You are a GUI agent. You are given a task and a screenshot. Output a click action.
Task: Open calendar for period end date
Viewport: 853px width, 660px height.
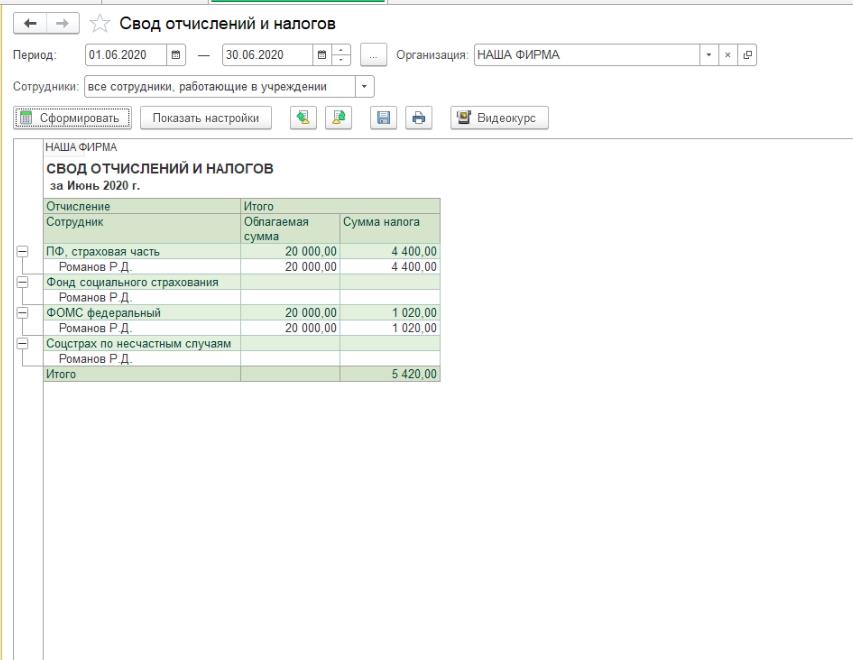(x=325, y=54)
